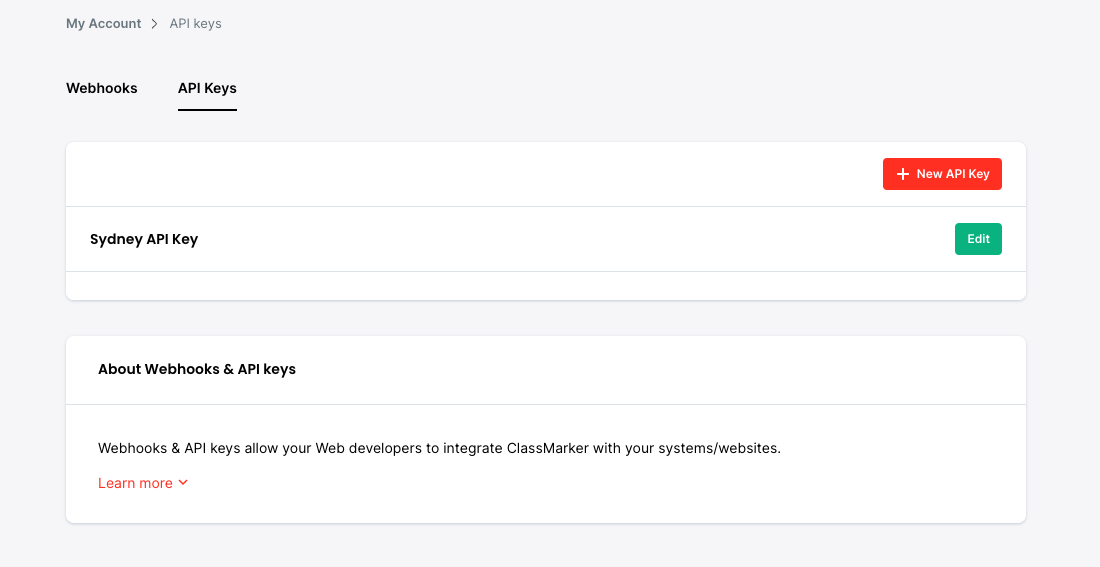
Task: Click the underline beneath the API Keys tab
Action: click(207, 109)
